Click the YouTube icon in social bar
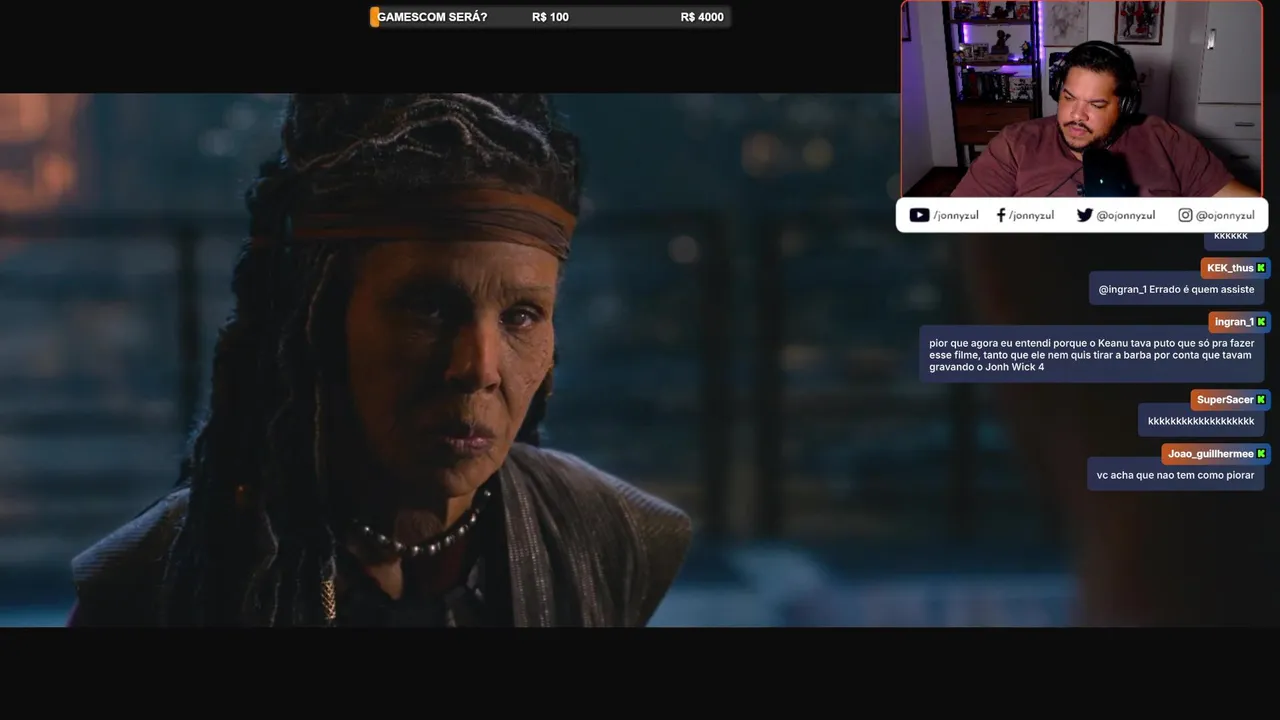1280x720 pixels. (x=919, y=215)
